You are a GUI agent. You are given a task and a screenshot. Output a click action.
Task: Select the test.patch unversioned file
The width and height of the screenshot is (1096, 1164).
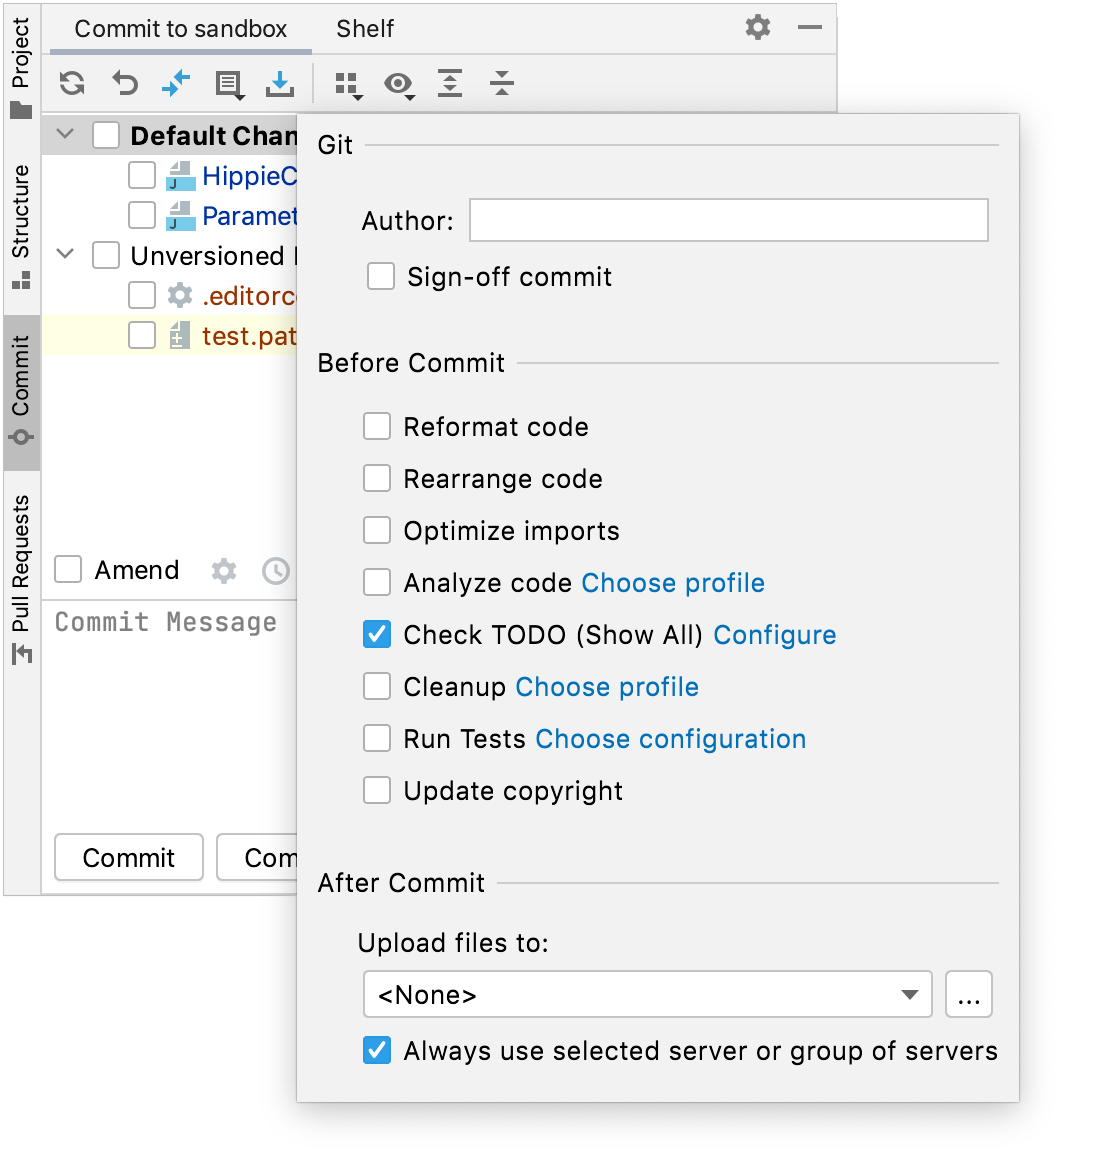[x=249, y=336]
